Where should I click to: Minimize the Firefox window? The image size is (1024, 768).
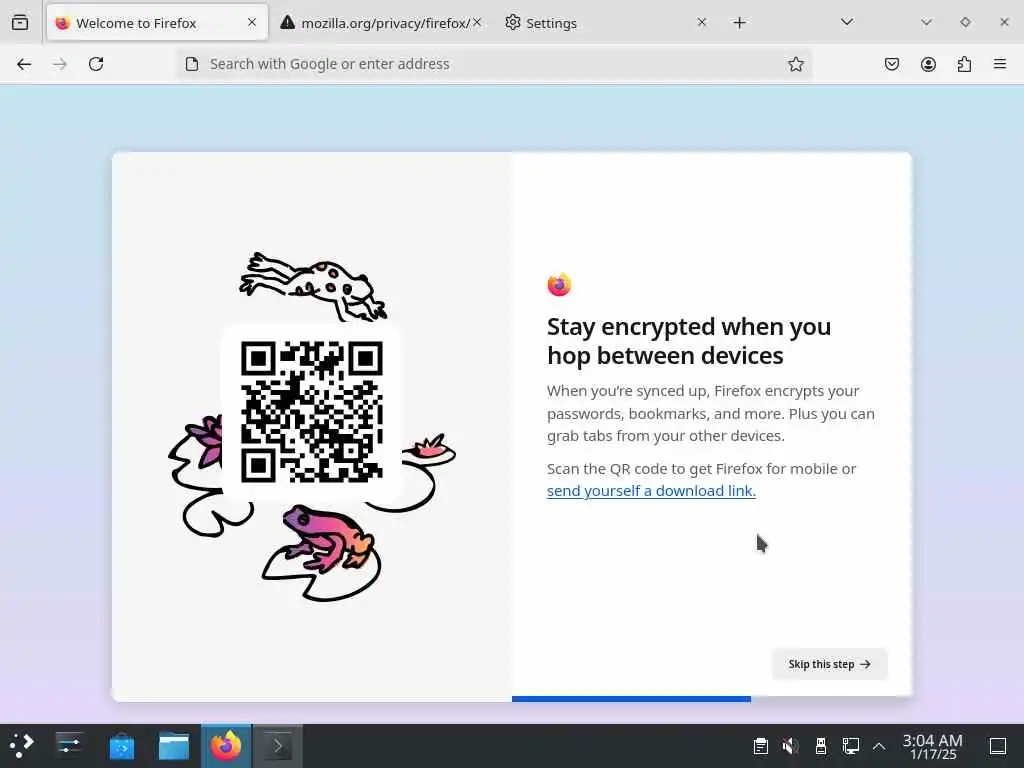pyautogui.click(x=926, y=22)
